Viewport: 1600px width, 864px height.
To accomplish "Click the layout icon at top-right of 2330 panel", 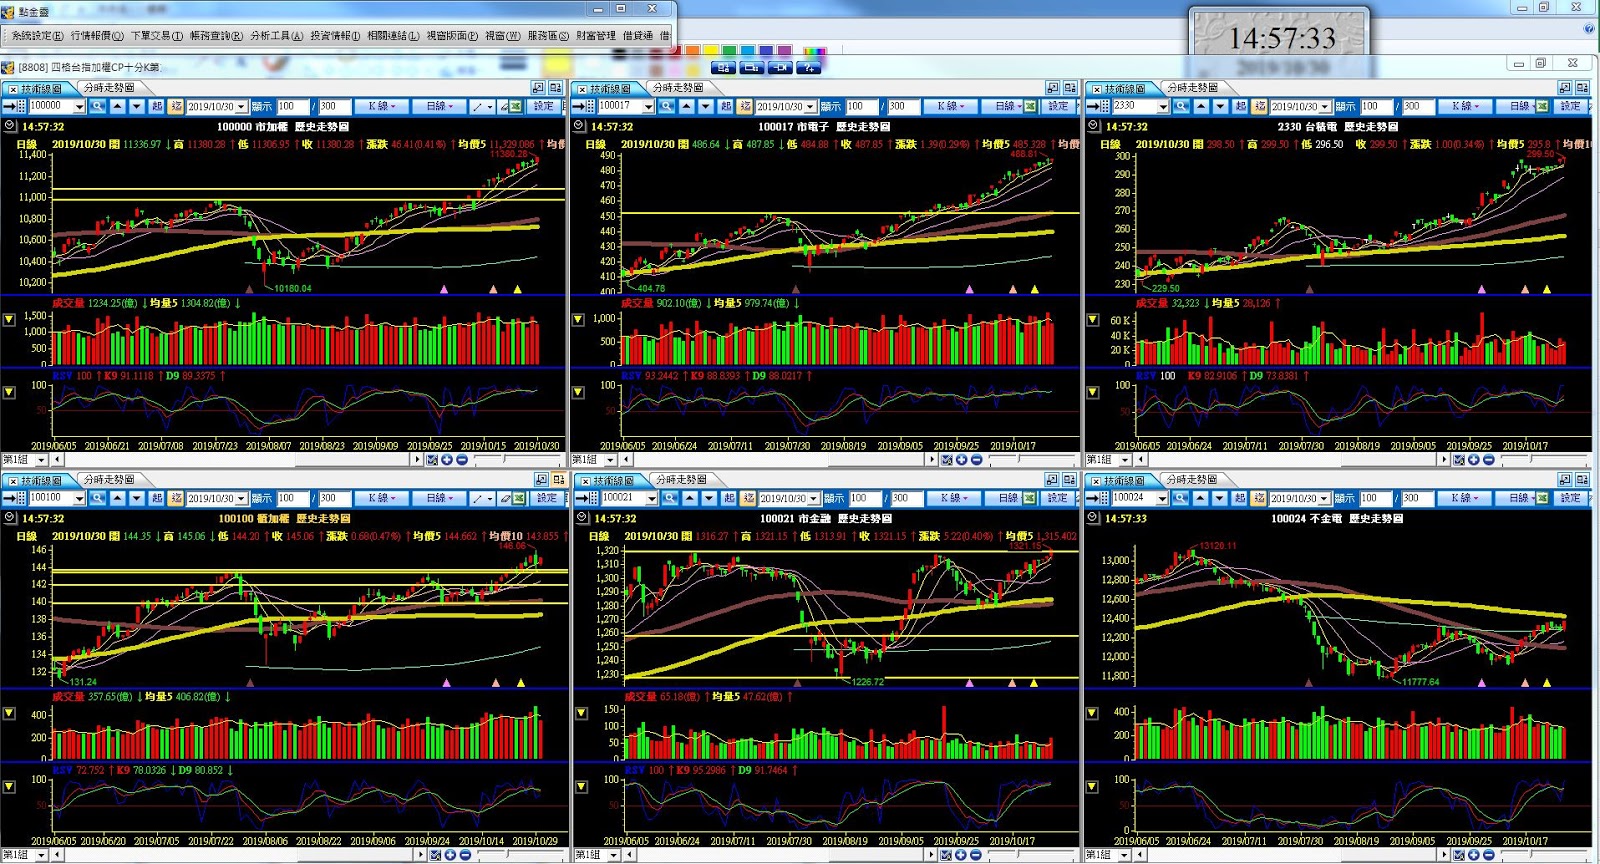I will click(x=1581, y=88).
